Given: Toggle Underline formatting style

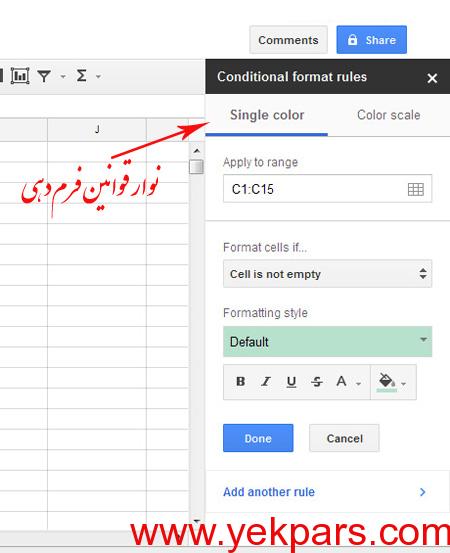Looking at the screenshot, I should (x=291, y=382).
